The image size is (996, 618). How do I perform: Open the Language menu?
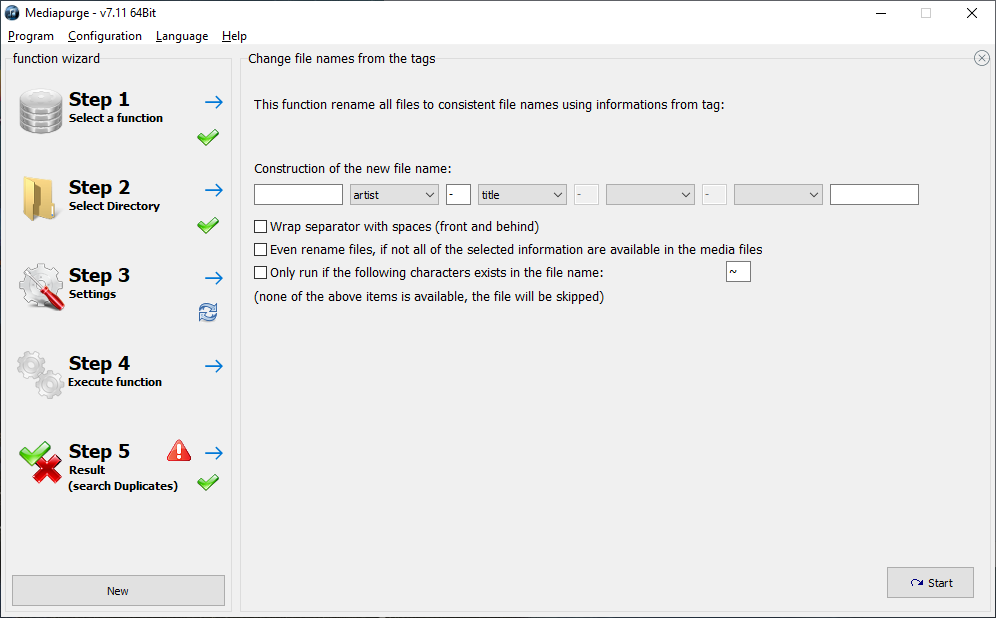coord(182,36)
